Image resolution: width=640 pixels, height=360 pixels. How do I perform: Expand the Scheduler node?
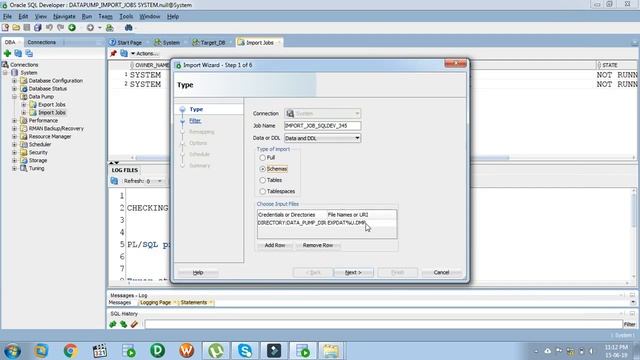pyautogui.click(x=15, y=144)
